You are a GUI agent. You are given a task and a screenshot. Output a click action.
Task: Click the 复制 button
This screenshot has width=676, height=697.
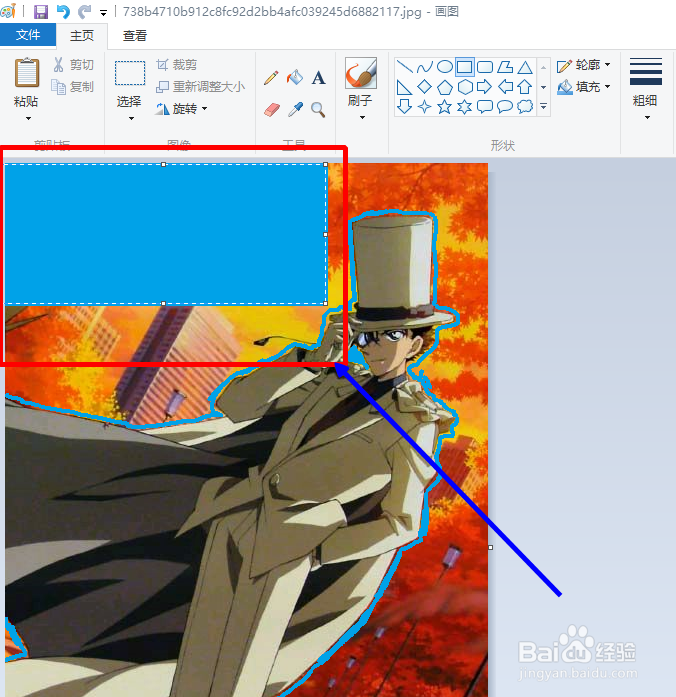[72, 86]
